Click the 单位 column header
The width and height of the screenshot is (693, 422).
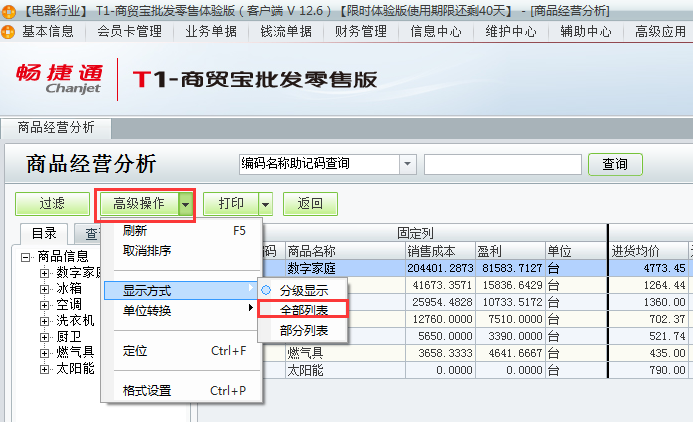pyautogui.click(x=576, y=251)
